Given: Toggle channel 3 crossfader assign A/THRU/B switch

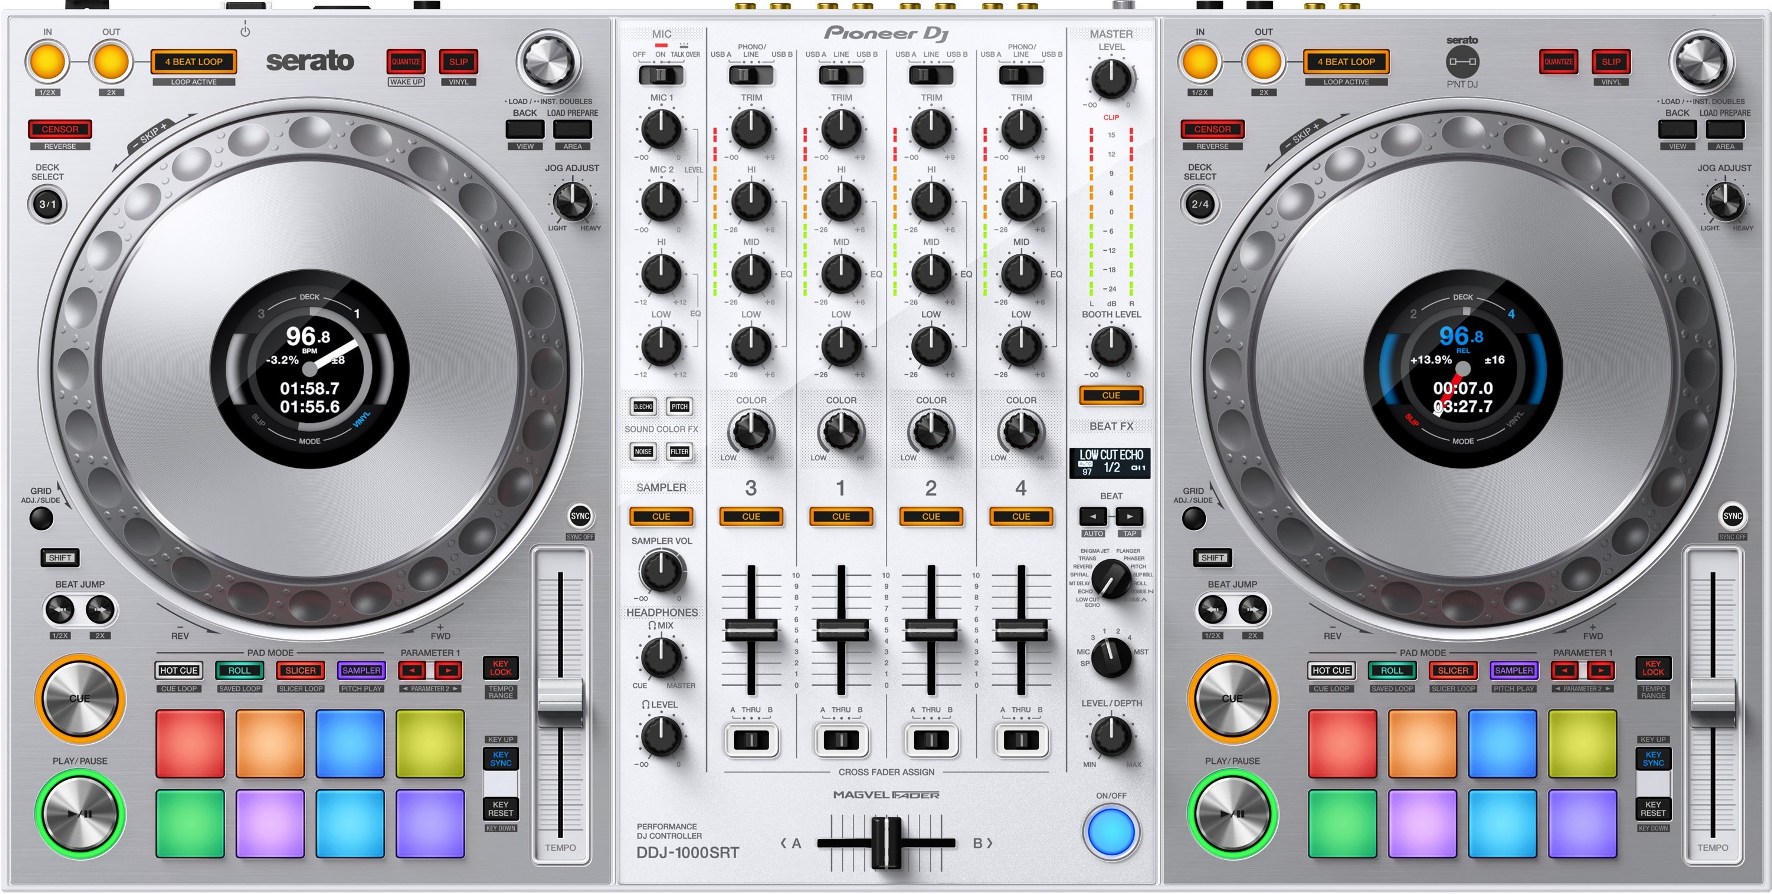Looking at the screenshot, I should click(751, 740).
